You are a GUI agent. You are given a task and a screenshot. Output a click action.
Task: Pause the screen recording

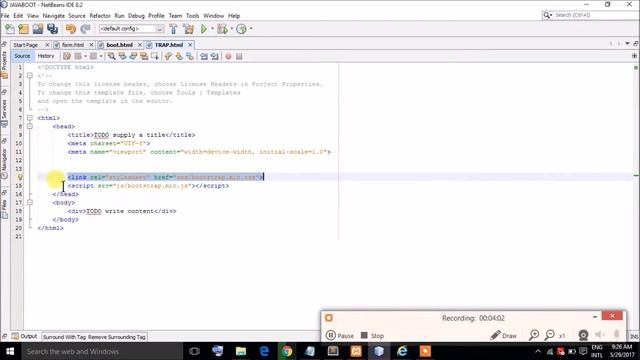[340, 336]
